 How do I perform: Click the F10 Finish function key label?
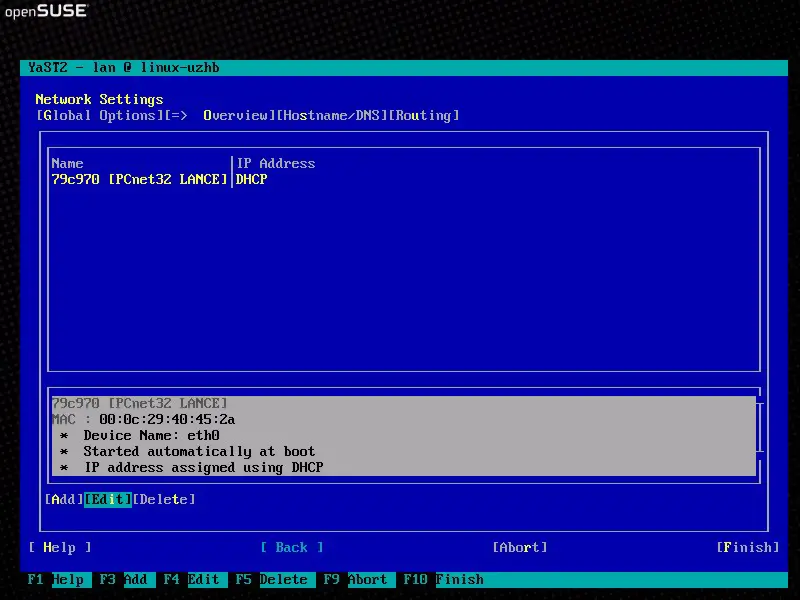[x=444, y=580]
